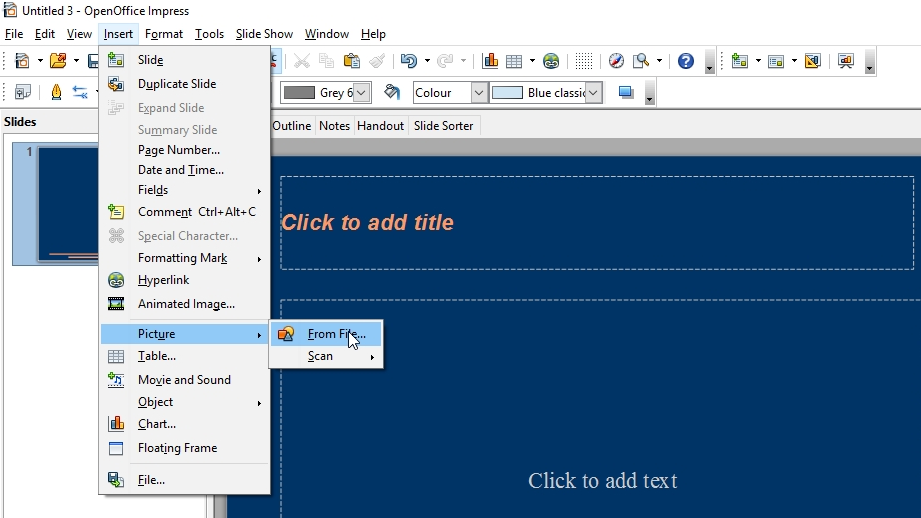This screenshot has width=921, height=518.
Task: Open the Format menu
Action: click(164, 34)
